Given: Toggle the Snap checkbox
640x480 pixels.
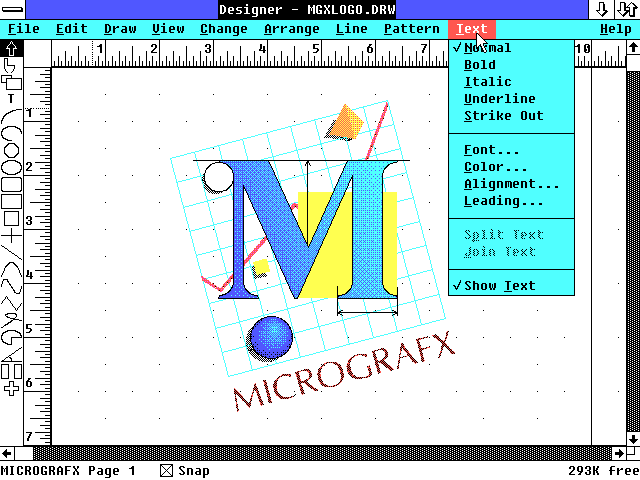Looking at the screenshot, I should pyautogui.click(x=167, y=471).
